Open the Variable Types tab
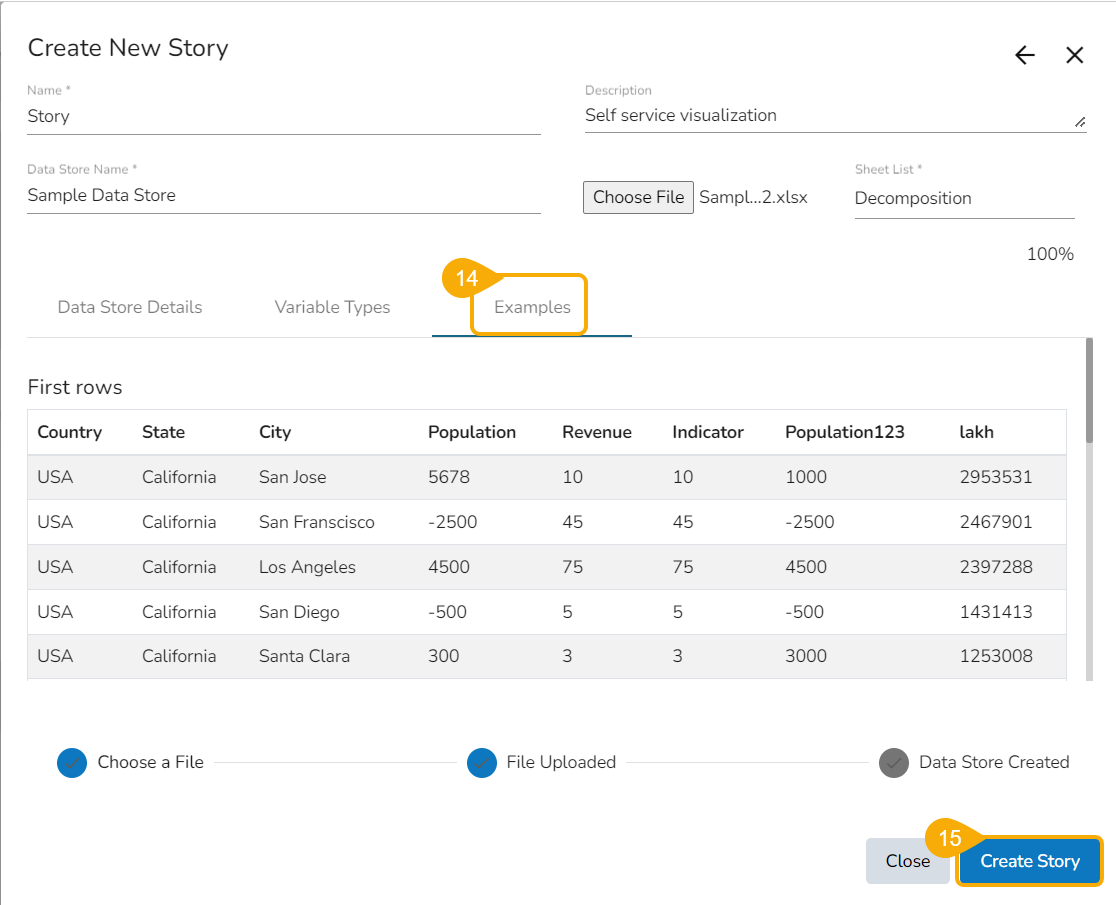 pyautogui.click(x=332, y=307)
